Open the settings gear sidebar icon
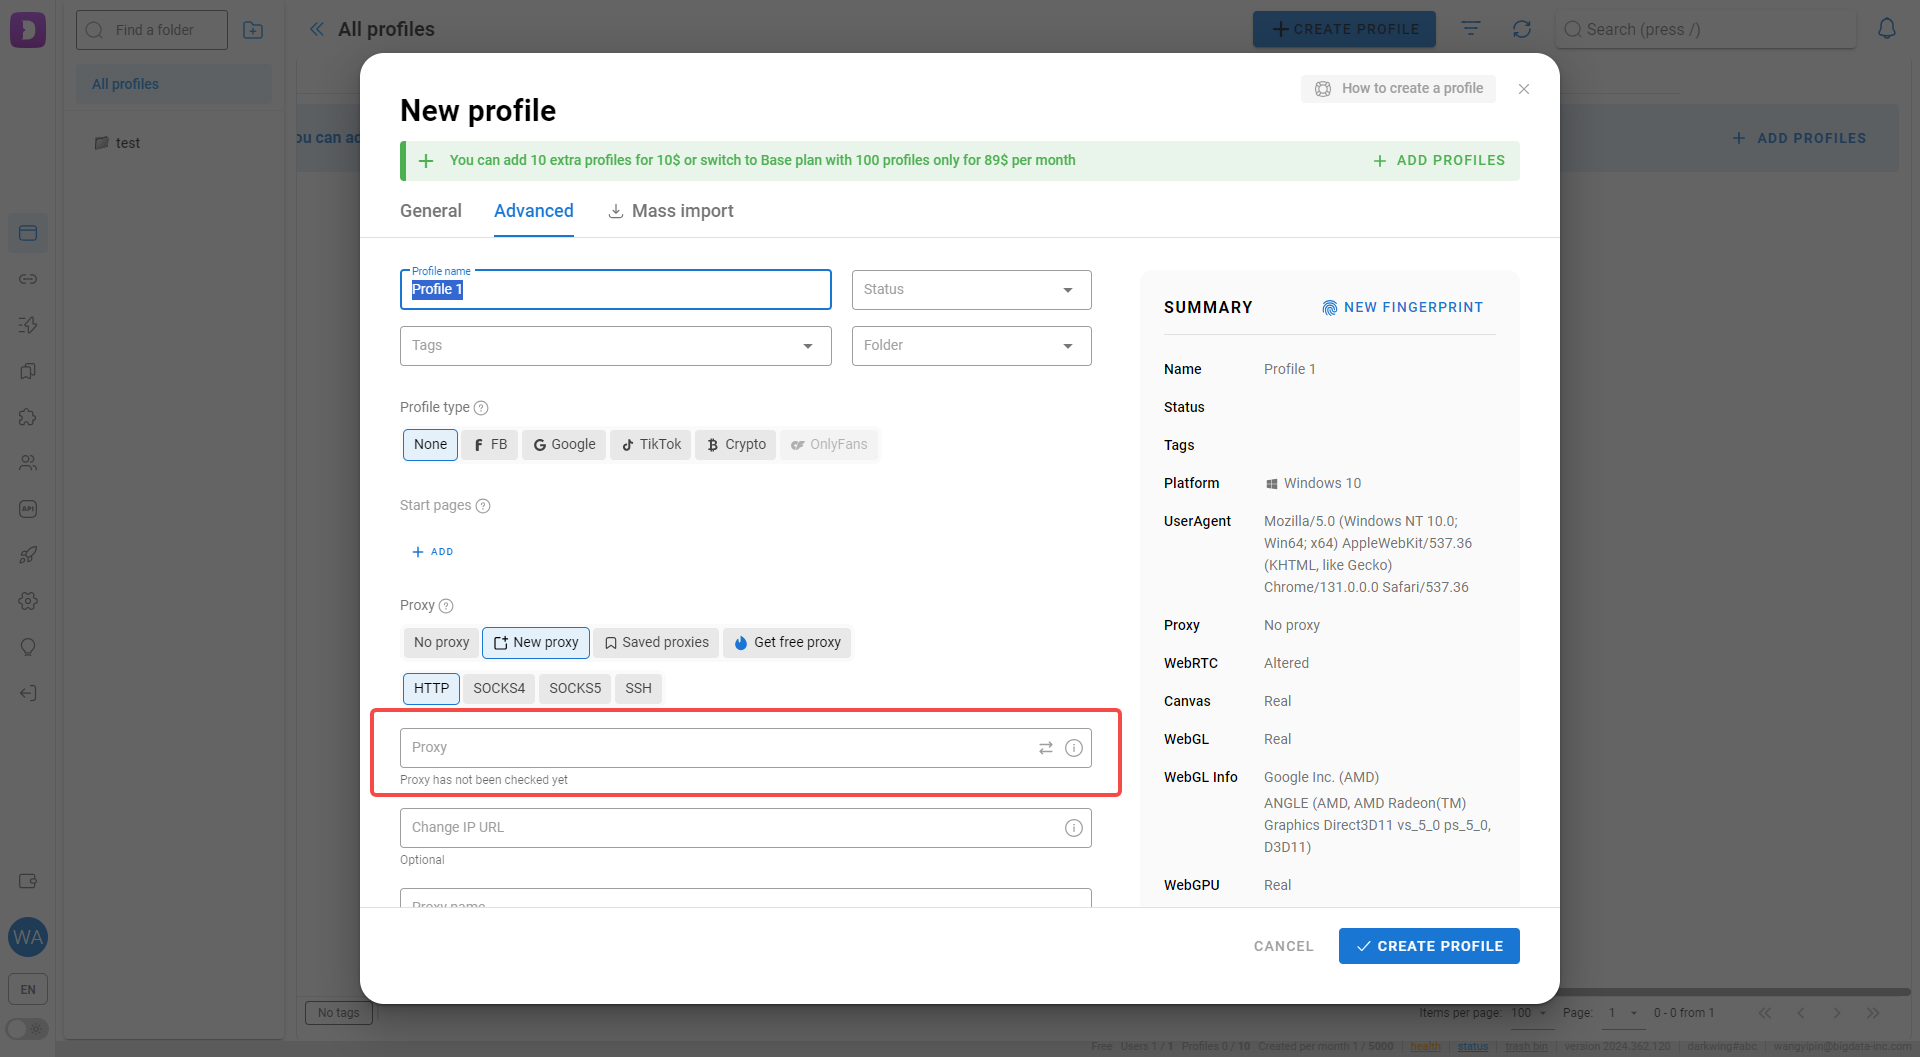 (x=28, y=601)
